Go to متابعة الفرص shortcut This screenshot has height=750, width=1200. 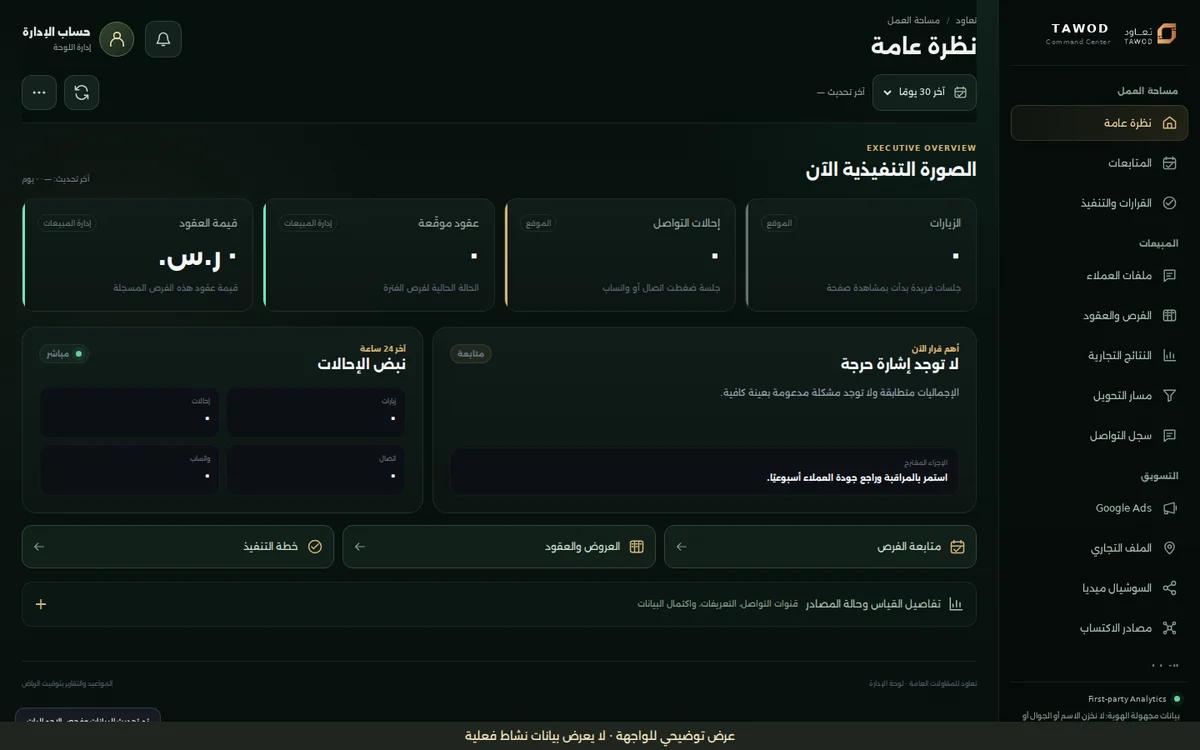point(820,547)
